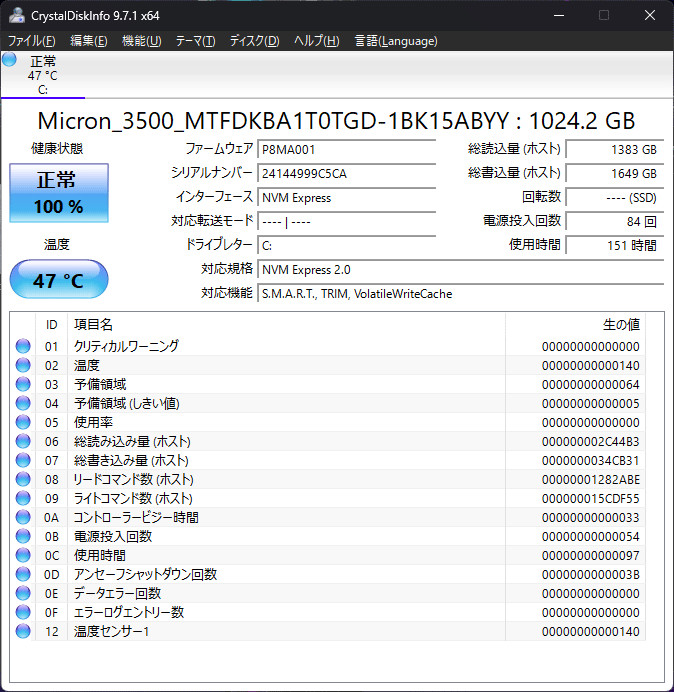
Task: Open the テーマ(T) menu
Action: (x=195, y=41)
